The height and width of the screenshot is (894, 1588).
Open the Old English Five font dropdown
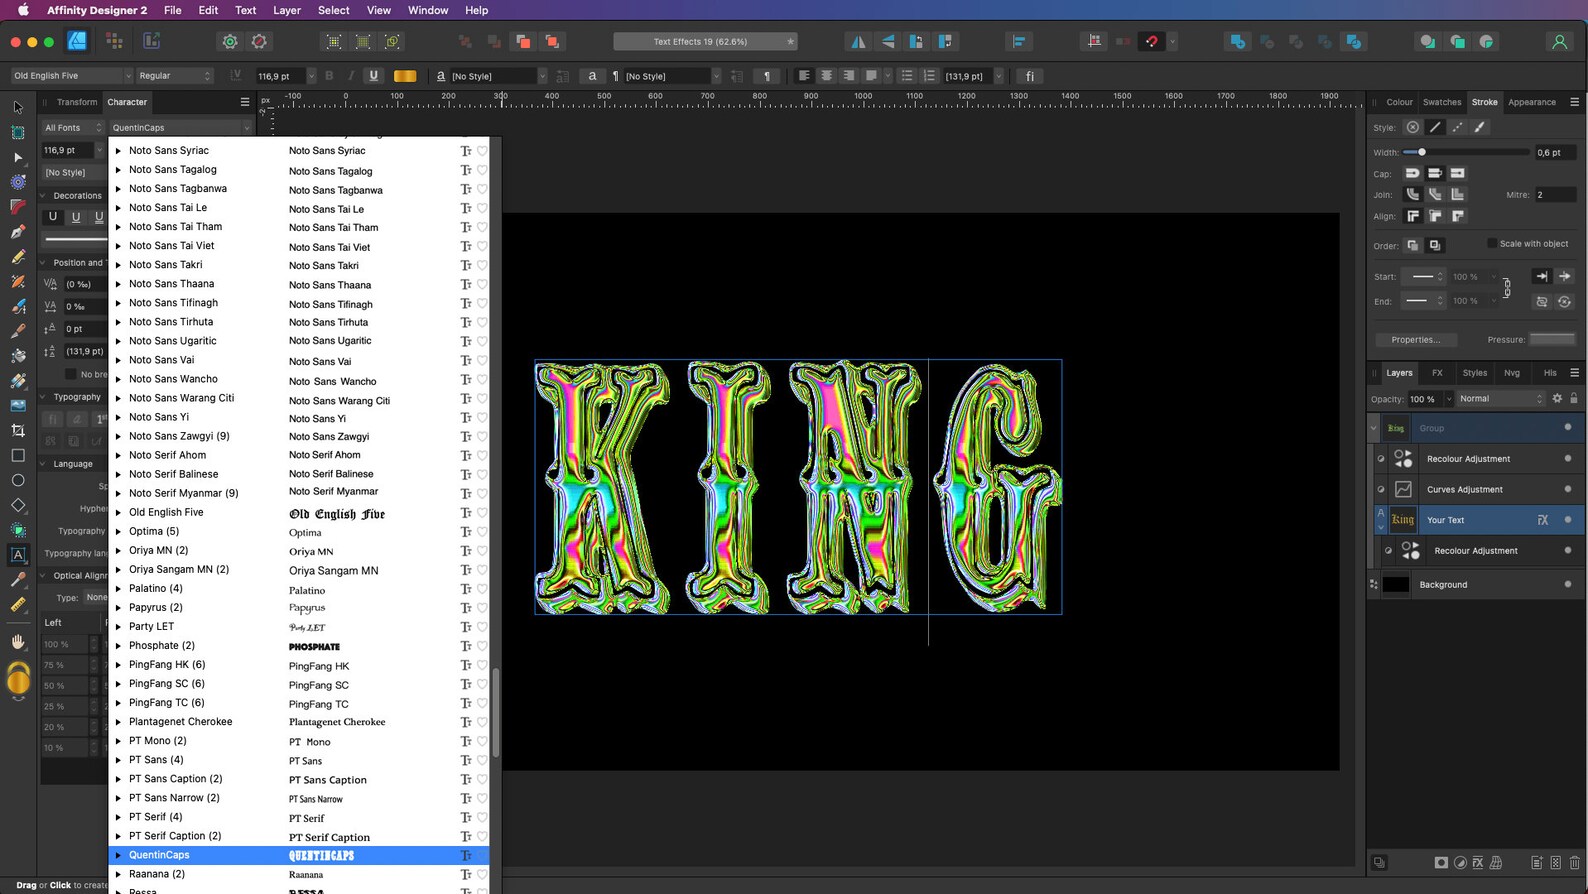pos(71,76)
